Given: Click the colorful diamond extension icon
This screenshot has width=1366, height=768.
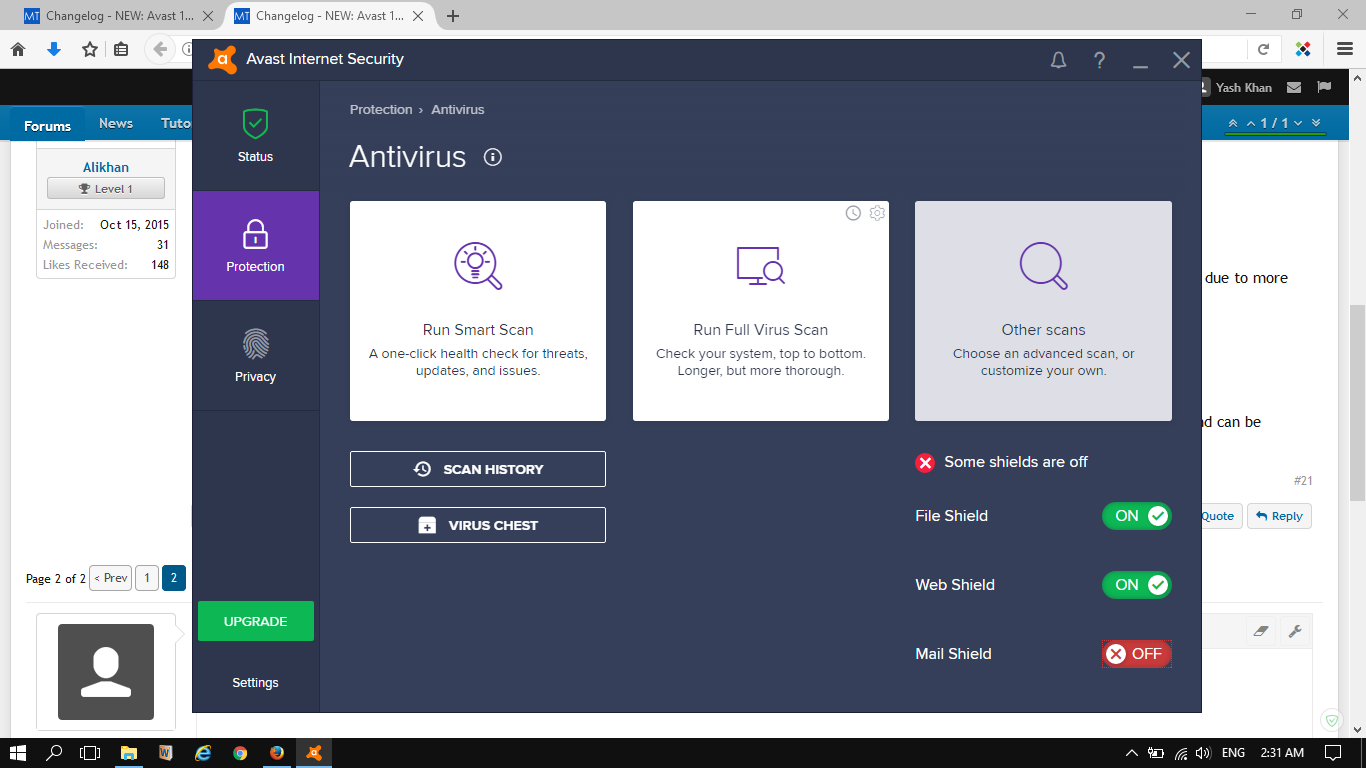Looking at the screenshot, I should [x=1303, y=49].
